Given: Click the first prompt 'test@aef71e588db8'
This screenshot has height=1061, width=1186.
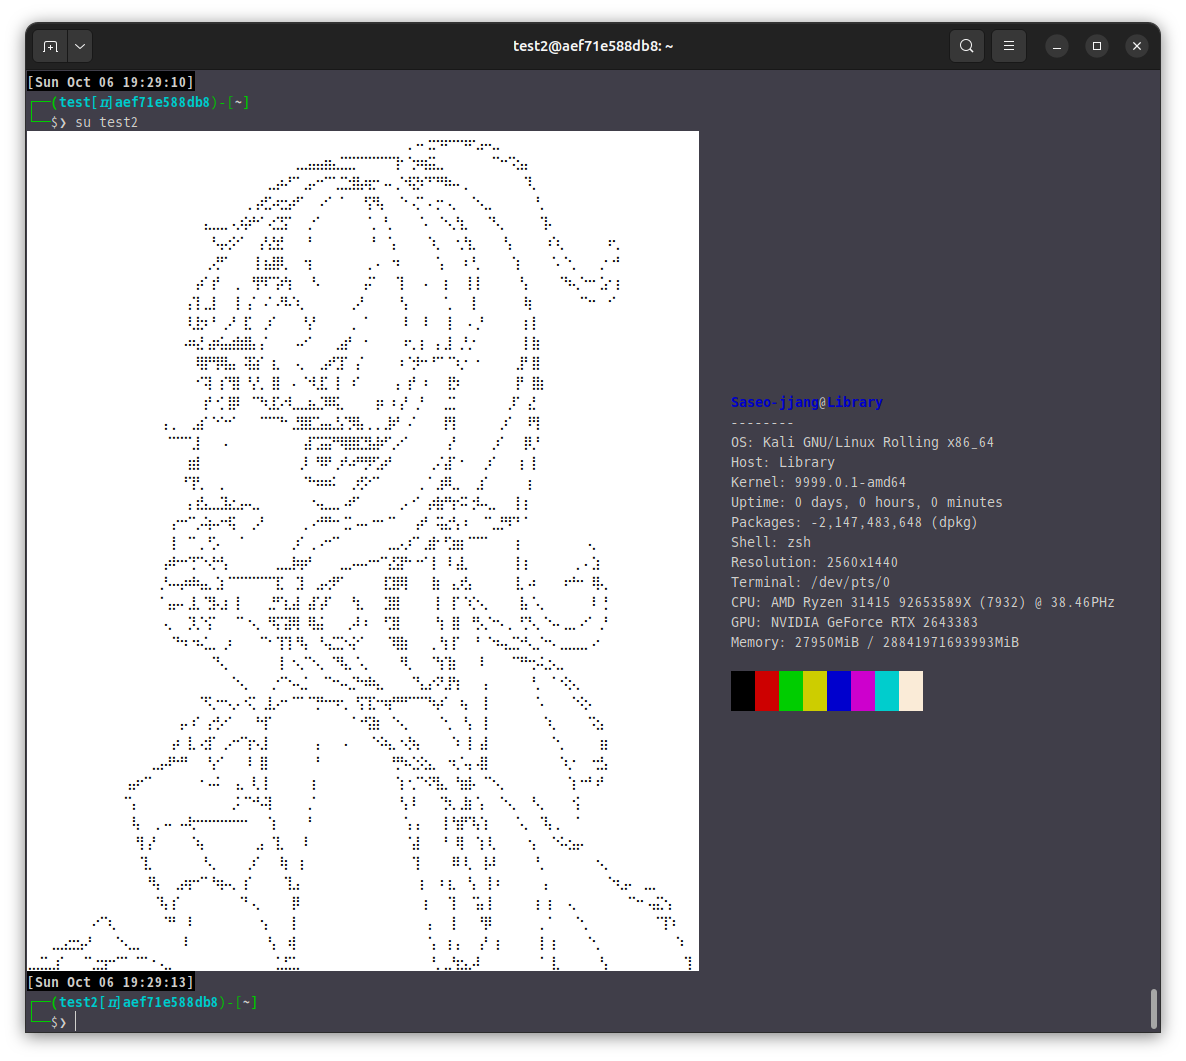Looking at the screenshot, I should pos(135,102).
